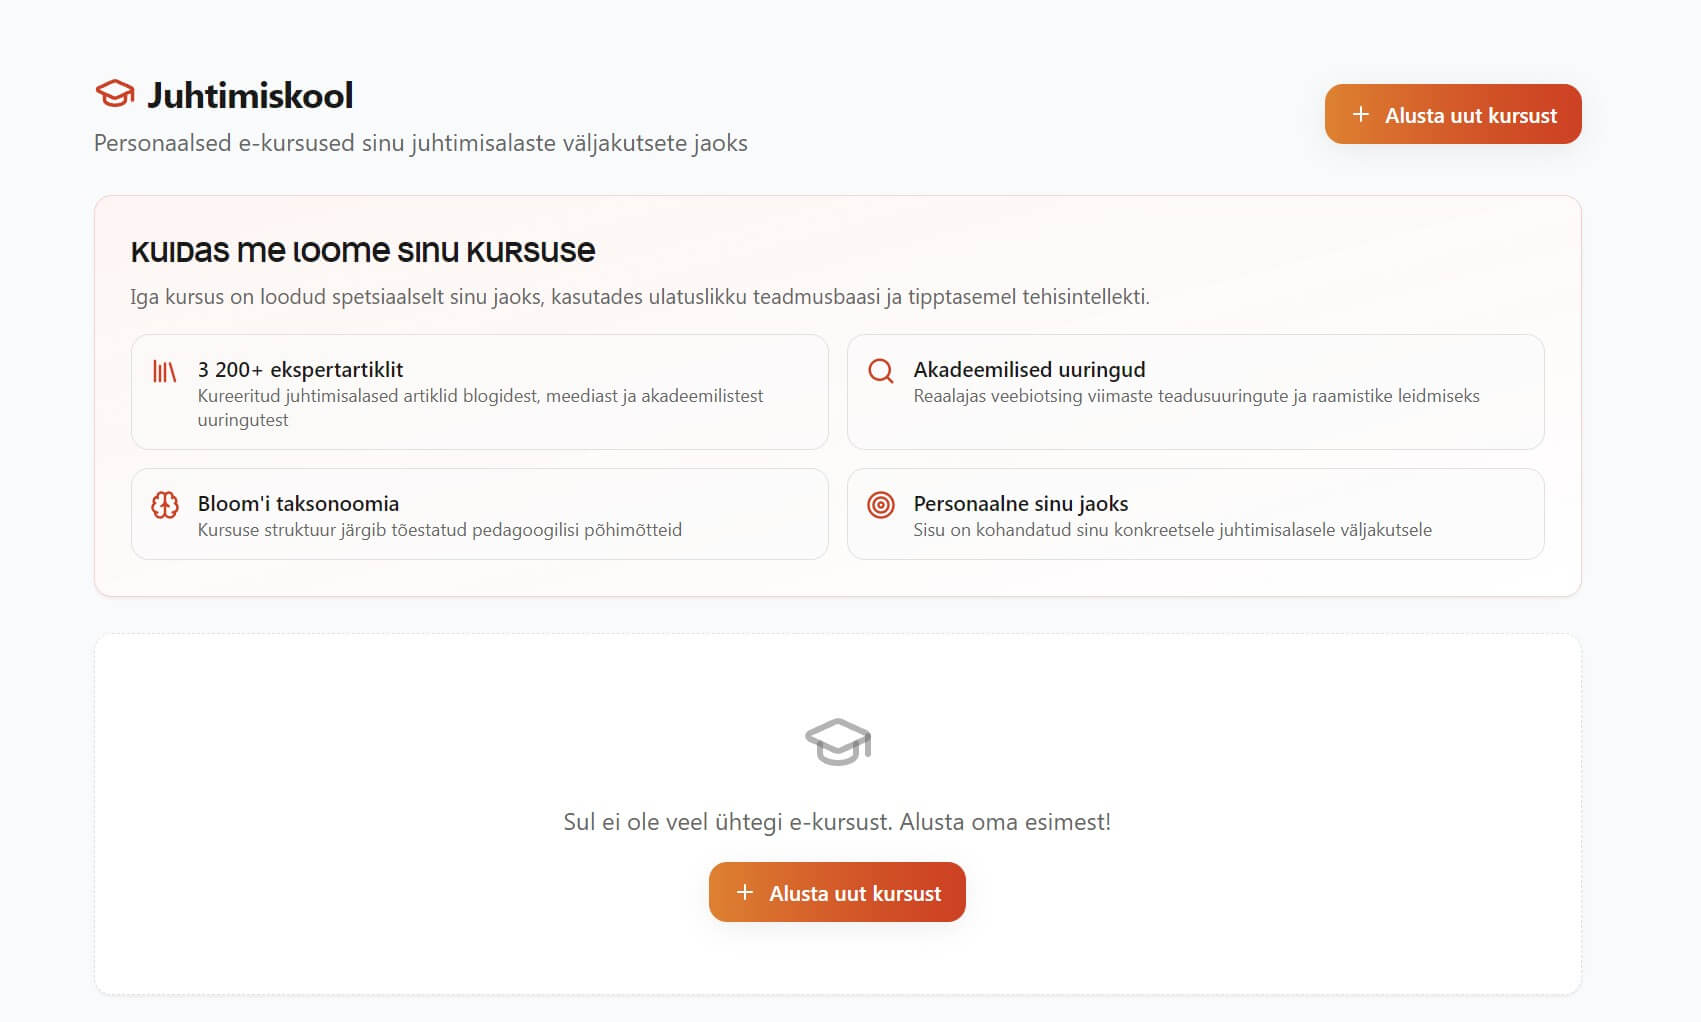Click the empty-state text 'Sul ei ole veel ühtegi e-kursust'
Screen dimensions: 1701x1022
(837, 822)
